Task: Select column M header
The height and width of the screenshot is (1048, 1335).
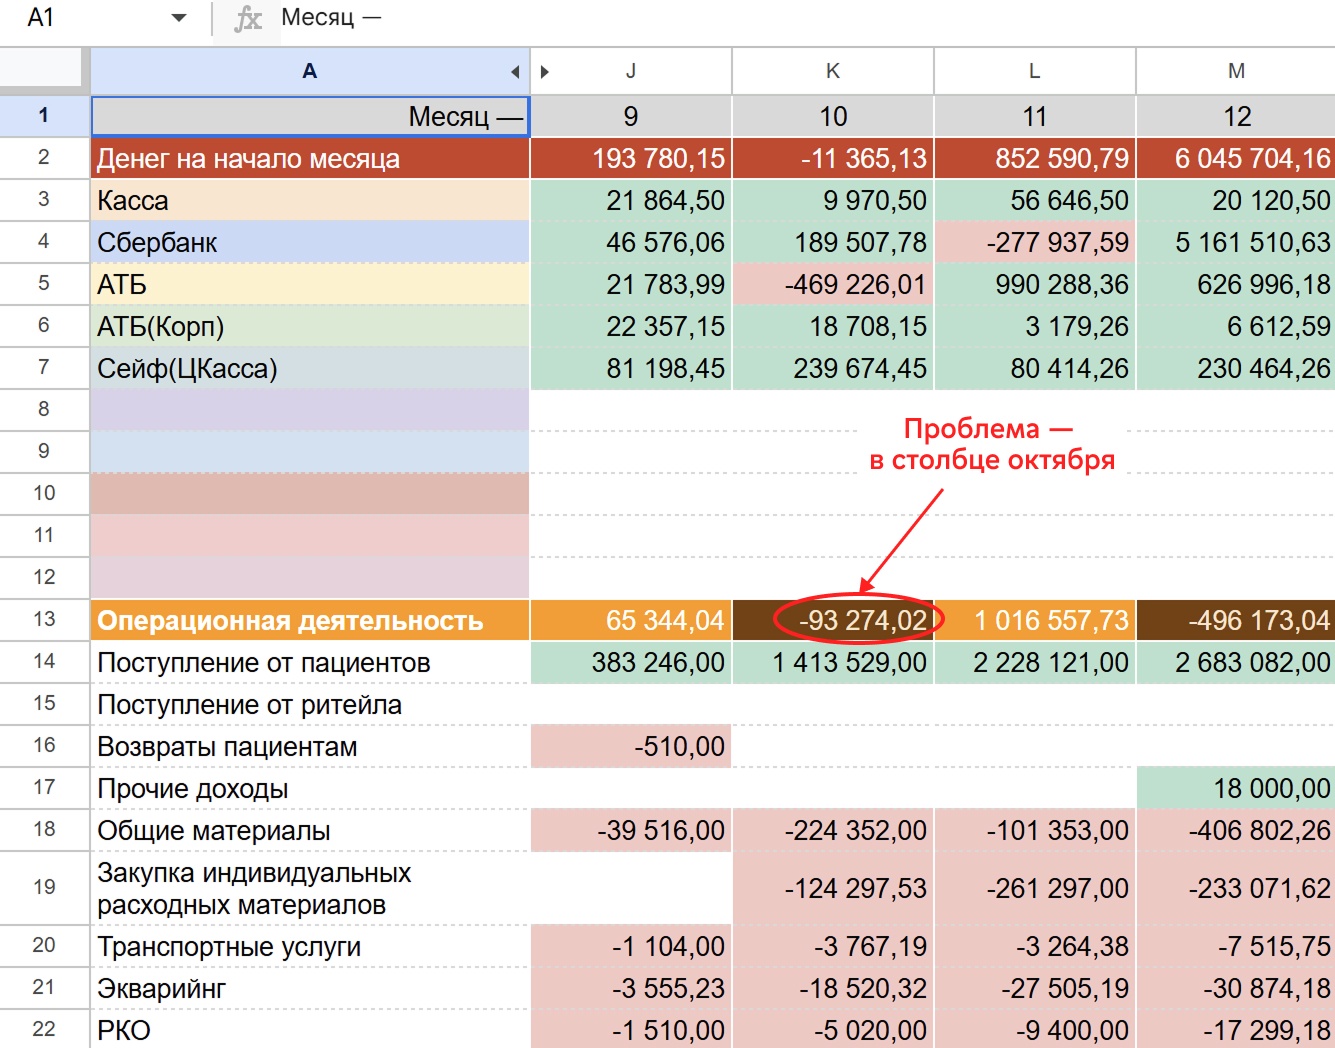Action: (x=1236, y=71)
